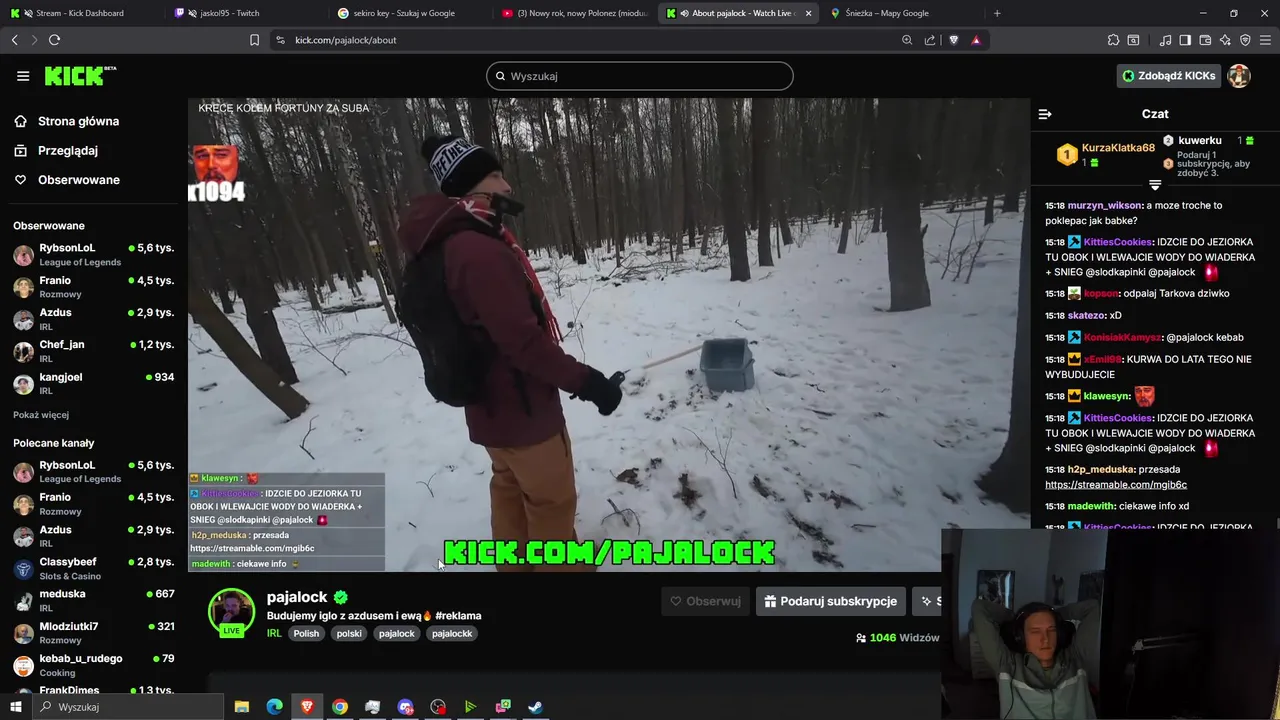Open the Windows Start menu
The width and height of the screenshot is (1280, 720).
pyautogui.click(x=15, y=707)
